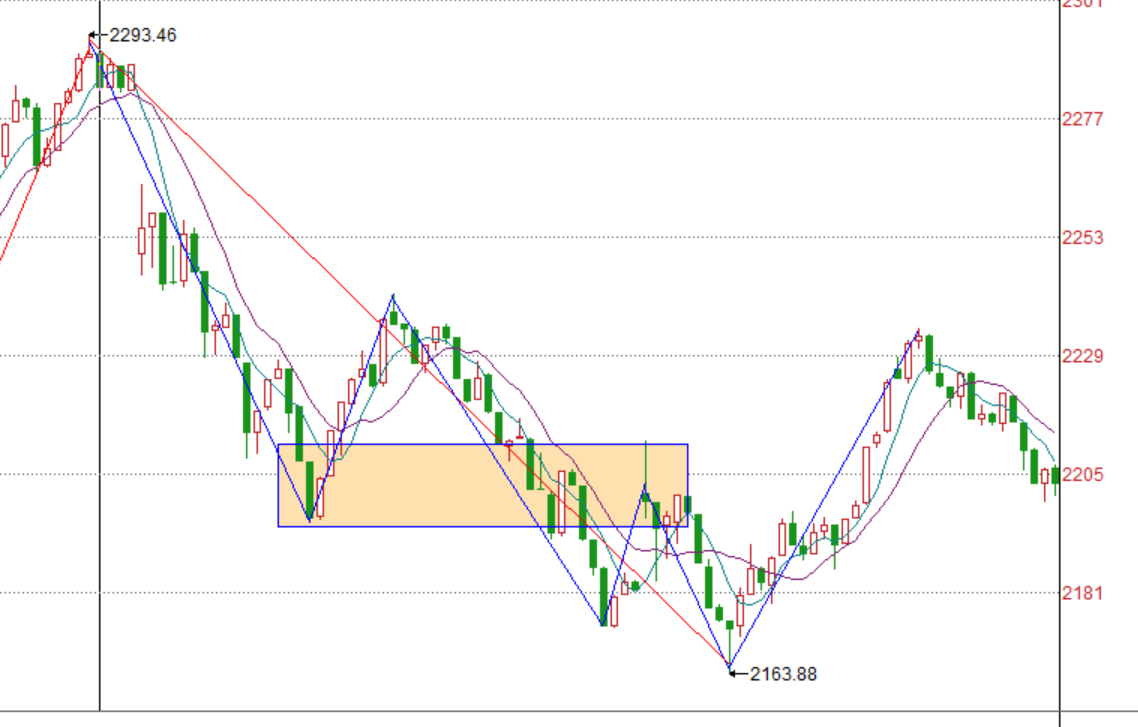Click the top-right corner of the orange rectangle
Viewport: 1138px width, 727px height.
tap(688, 444)
